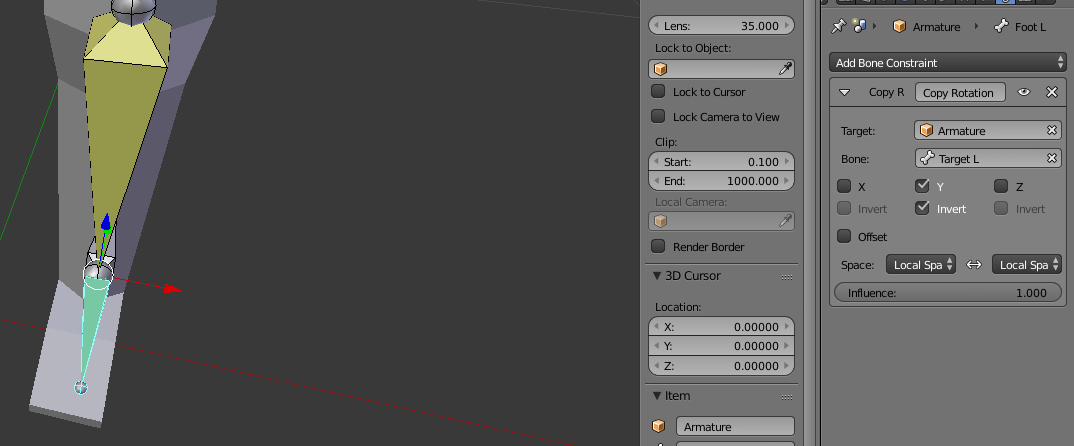Open the second Space dropdown (owner space)
The height and width of the screenshot is (446, 1074).
click(x=1027, y=264)
